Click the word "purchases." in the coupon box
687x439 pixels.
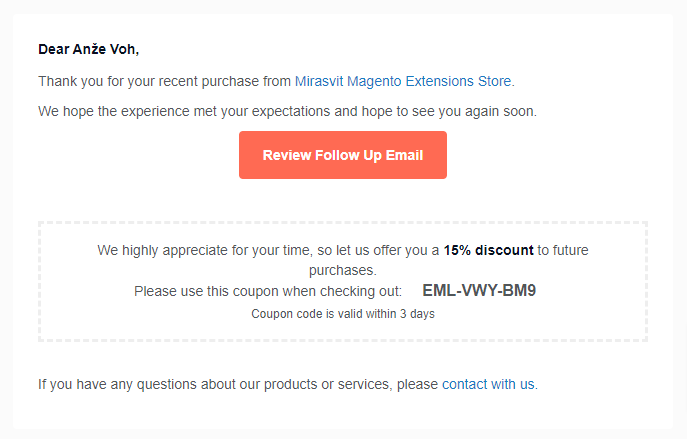click(342, 270)
